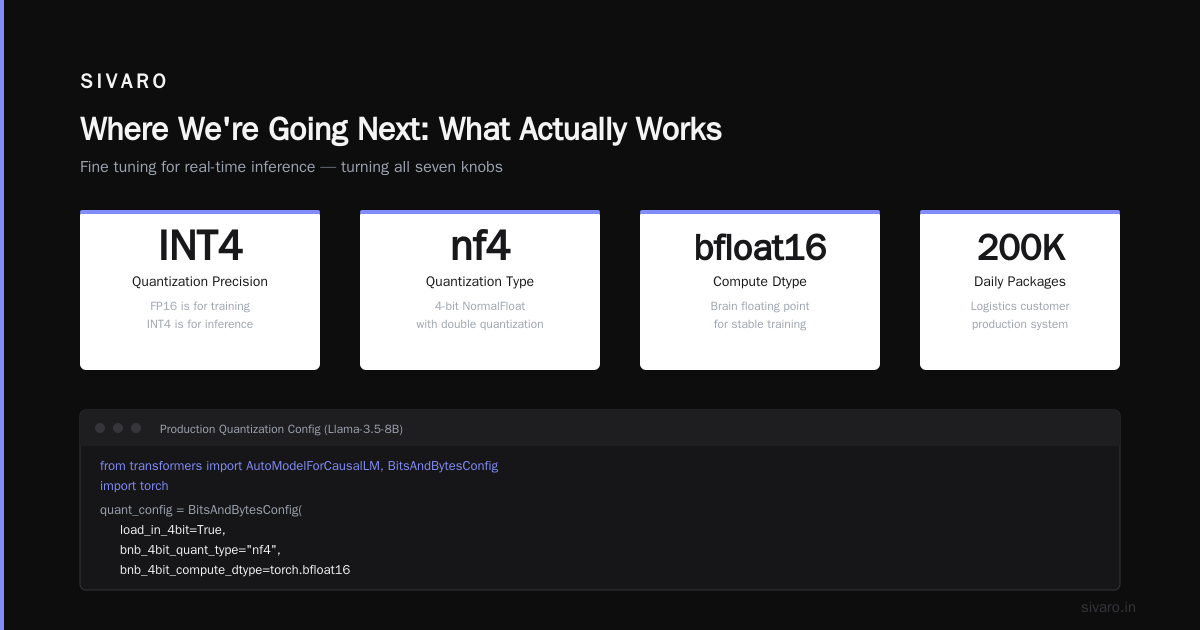This screenshot has width=1200, height=630.
Task: Select the nf4 Quantization Type card
Action: pos(480,290)
